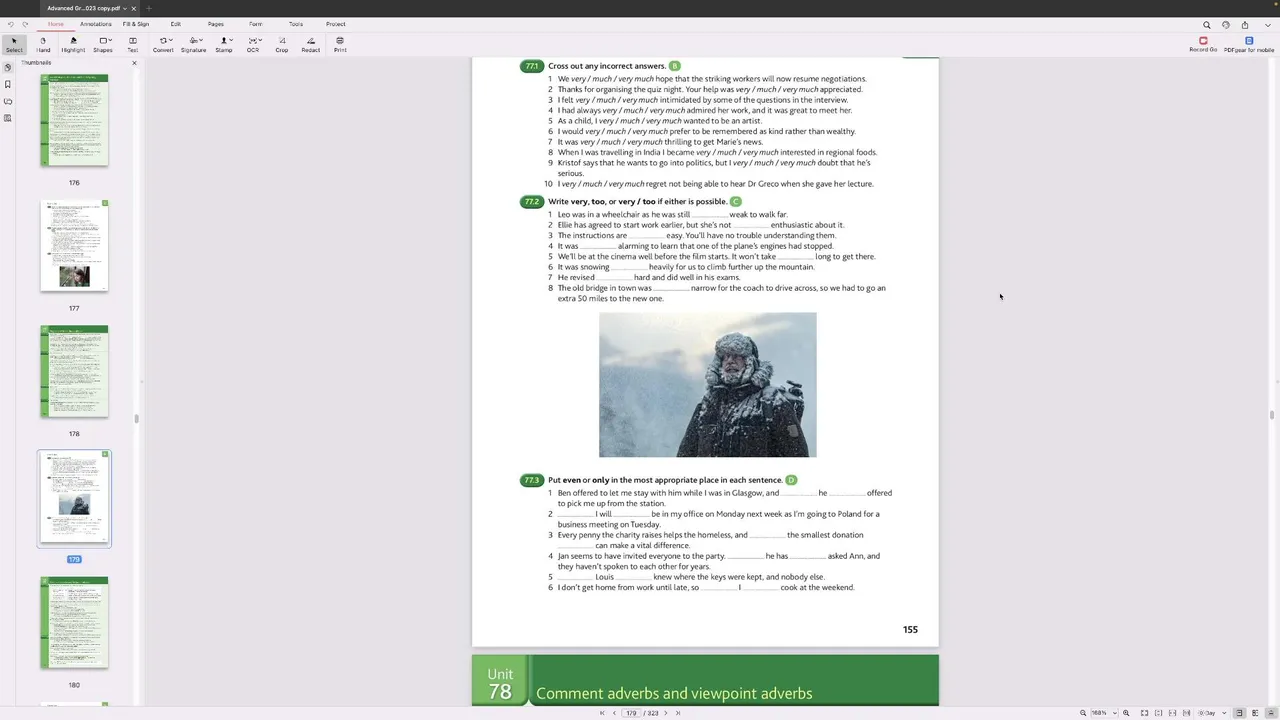
Task: Open the Edit tab
Action: click(176, 24)
